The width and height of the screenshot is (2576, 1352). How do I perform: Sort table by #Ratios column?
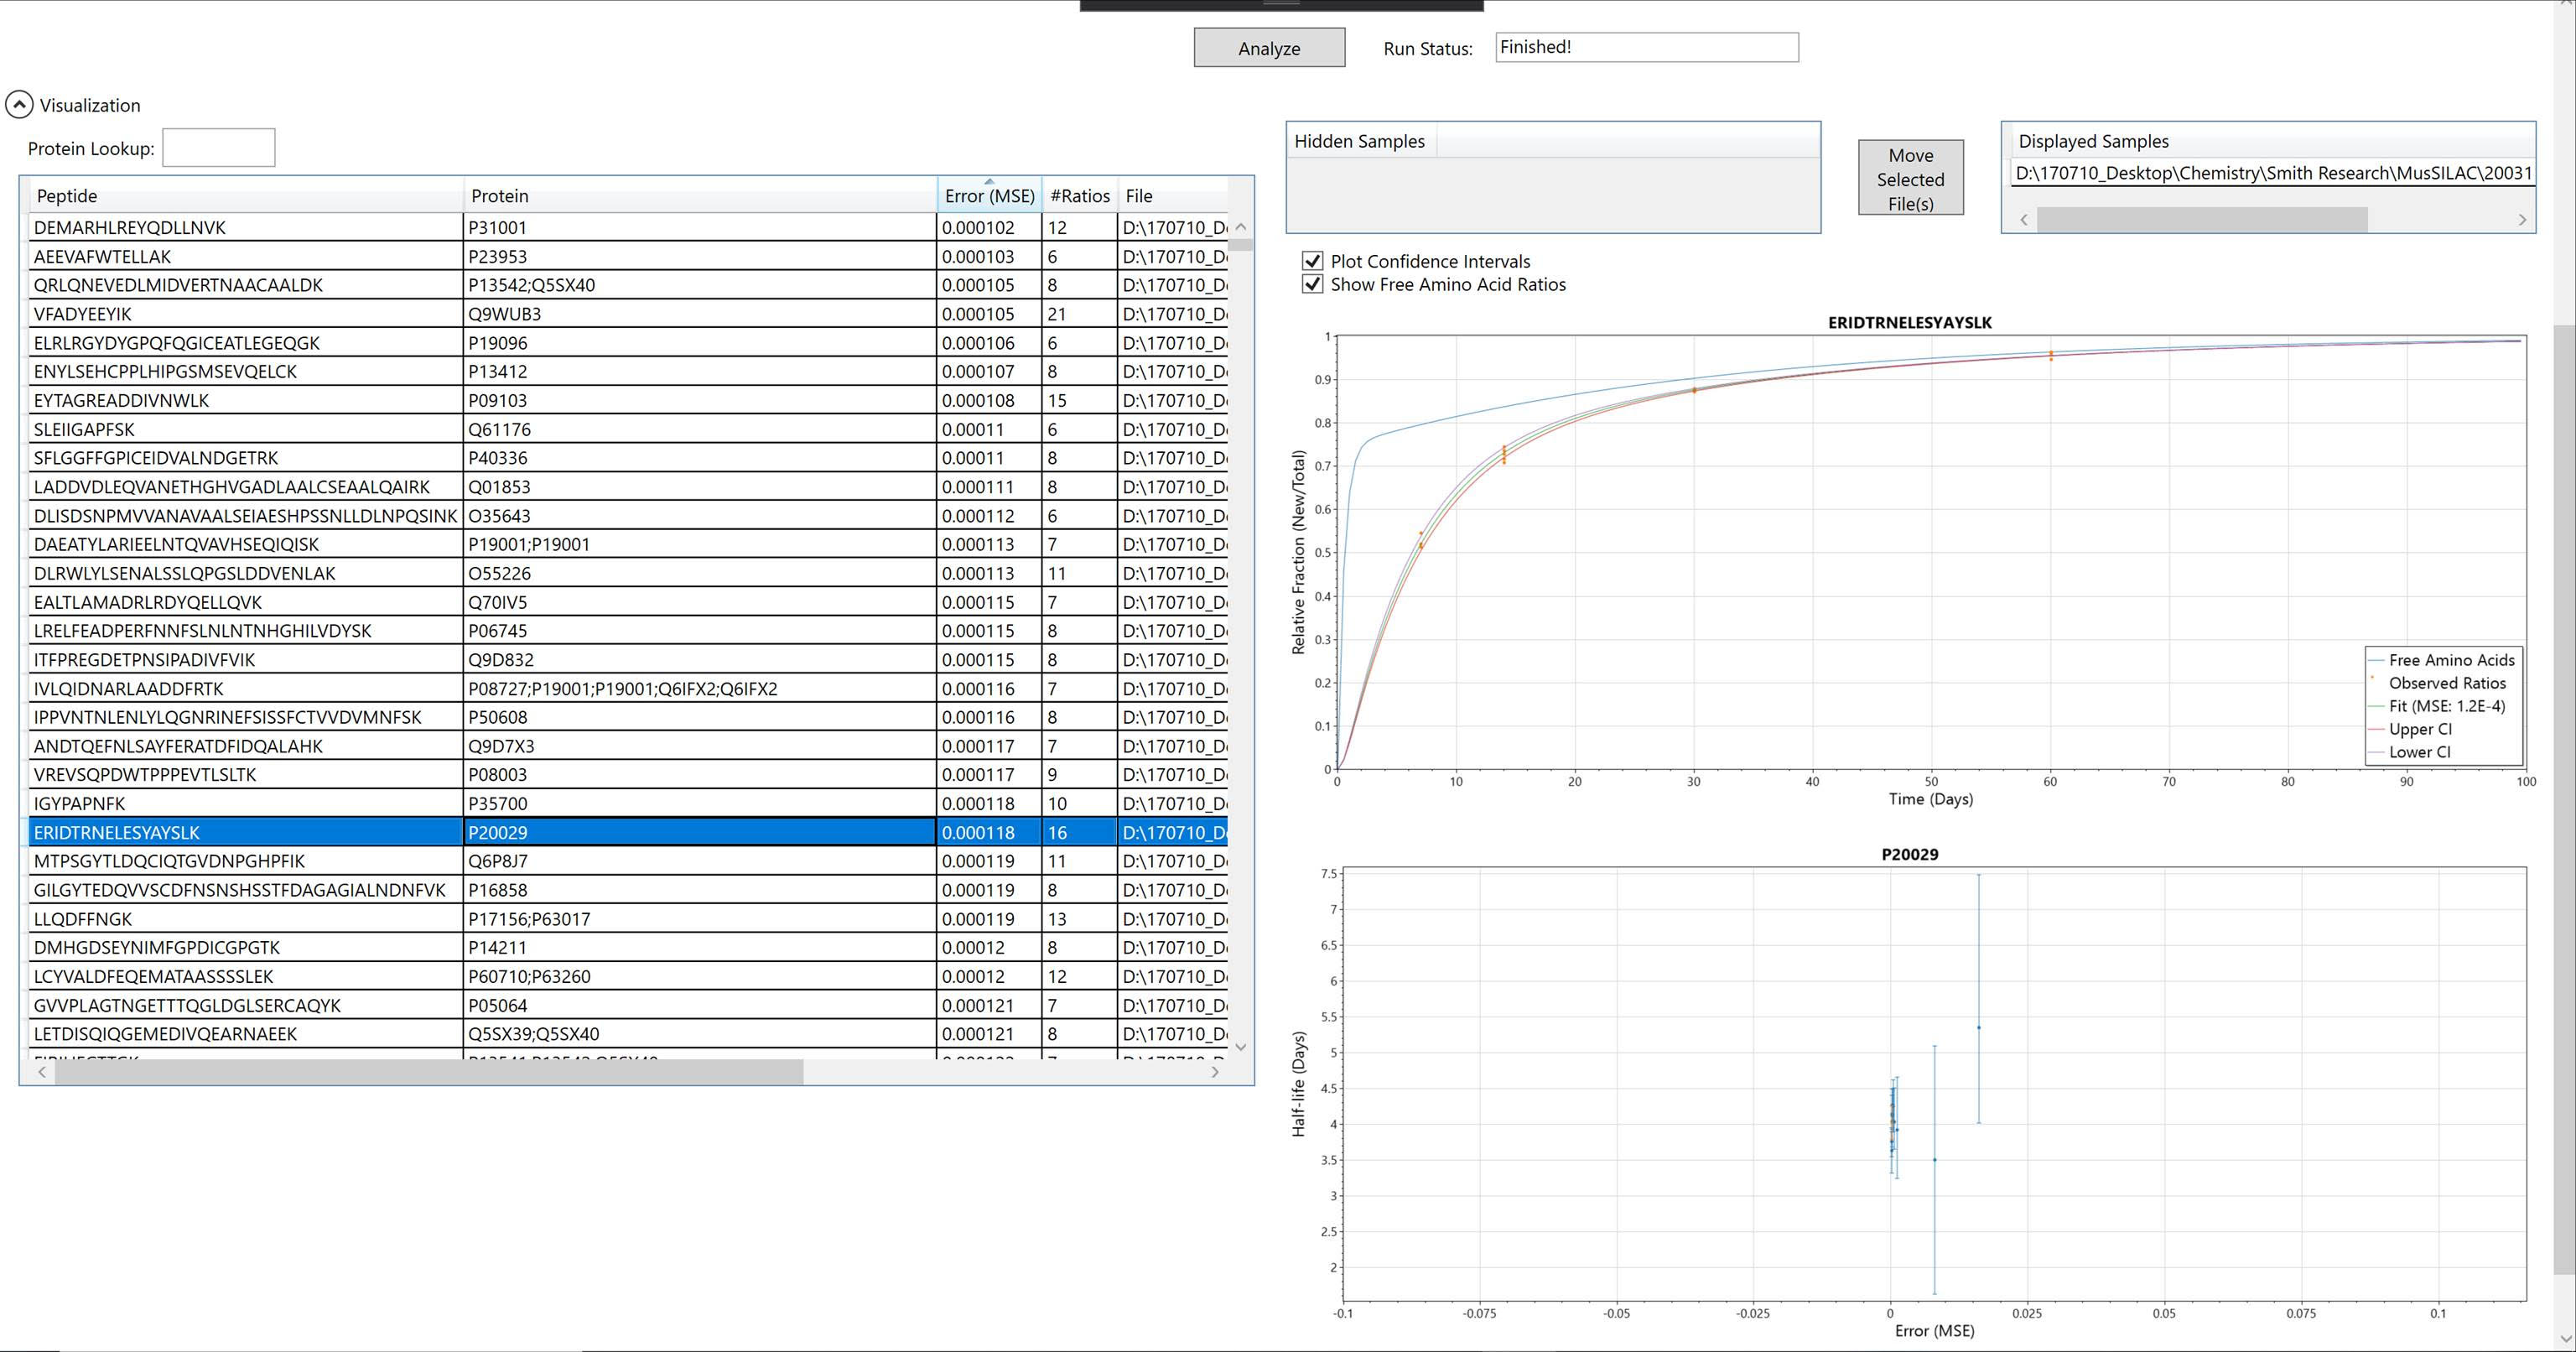[1079, 195]
